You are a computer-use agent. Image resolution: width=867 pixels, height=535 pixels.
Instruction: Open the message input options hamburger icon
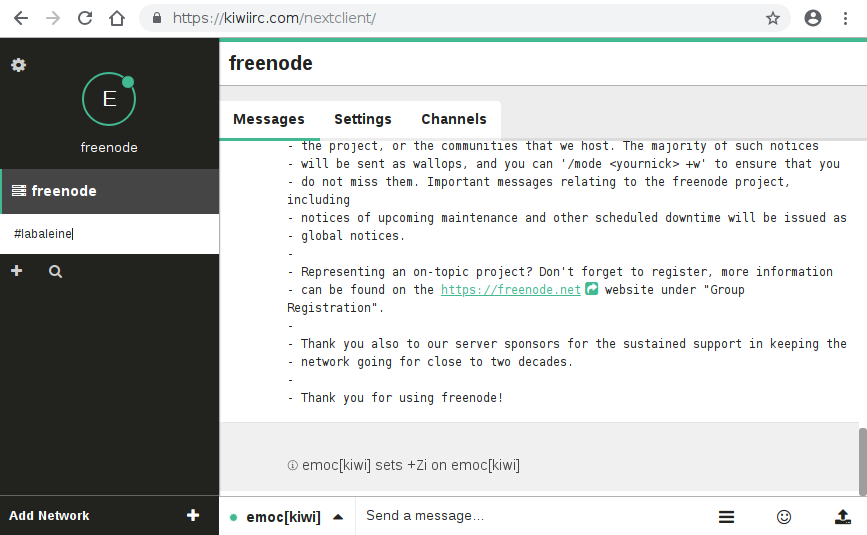pyautogui.click(x=727, y=517)
